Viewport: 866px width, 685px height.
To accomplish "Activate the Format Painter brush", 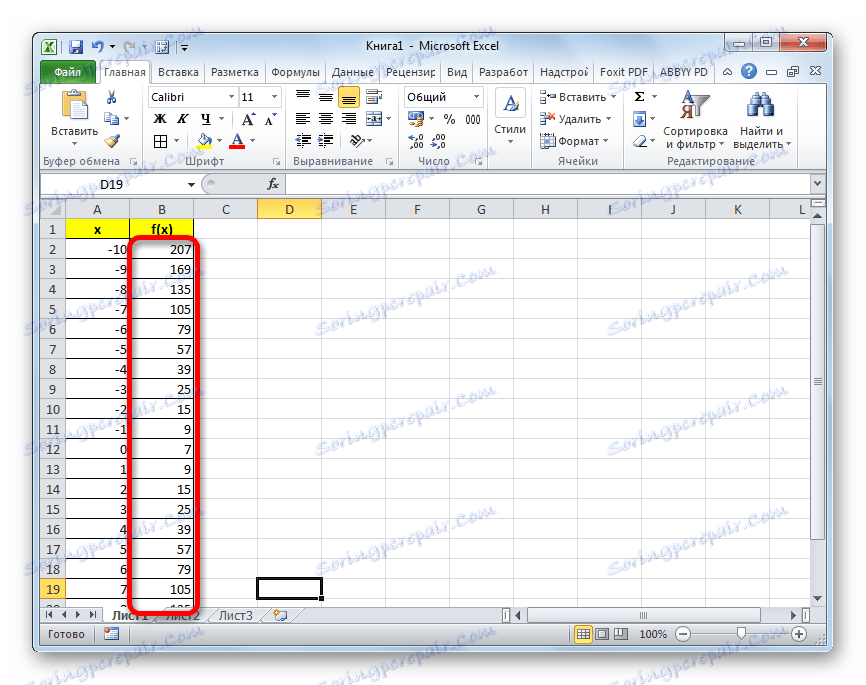I will [112, 141].
